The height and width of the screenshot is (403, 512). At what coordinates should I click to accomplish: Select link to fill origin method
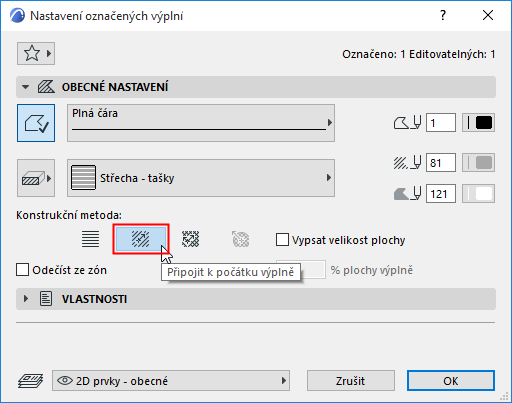coord(141,239)
